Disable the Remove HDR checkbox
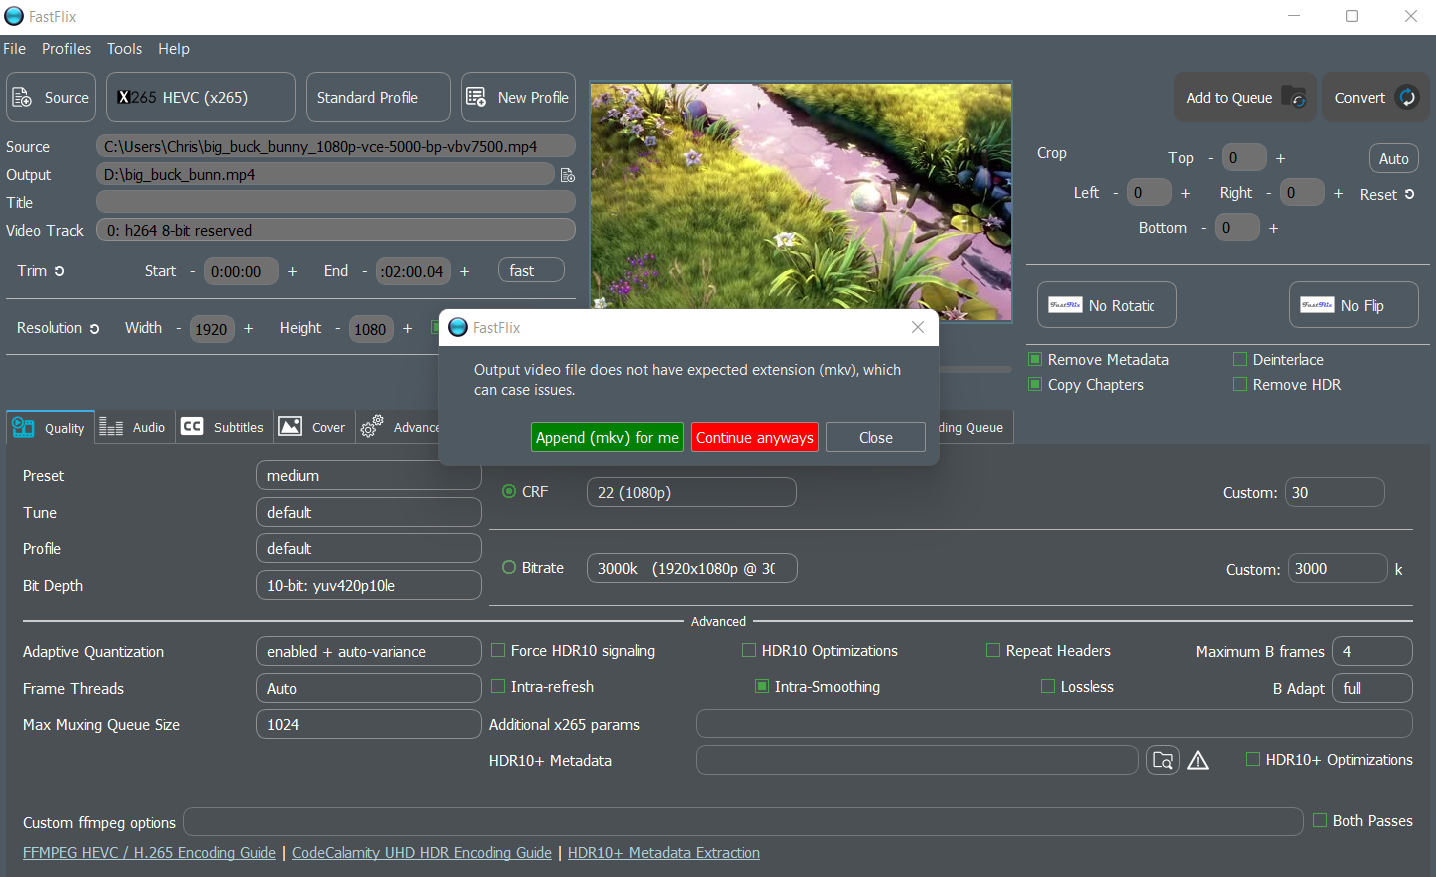 coord(1239,384)
